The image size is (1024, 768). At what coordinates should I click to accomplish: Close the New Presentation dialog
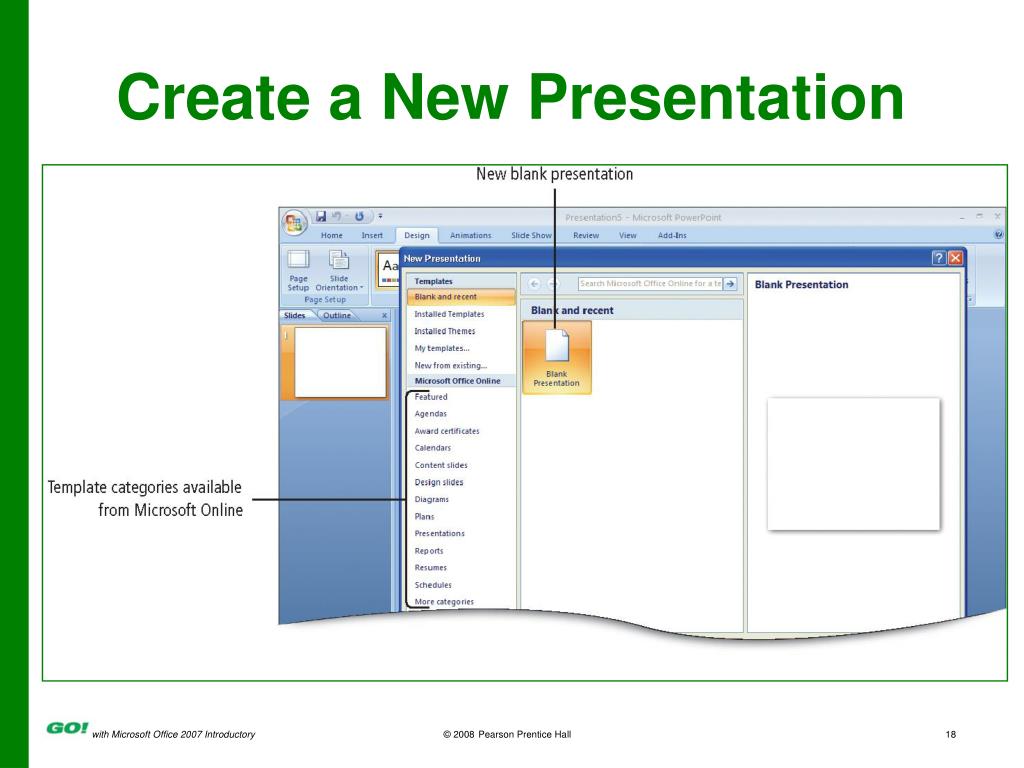coord(955,258)
